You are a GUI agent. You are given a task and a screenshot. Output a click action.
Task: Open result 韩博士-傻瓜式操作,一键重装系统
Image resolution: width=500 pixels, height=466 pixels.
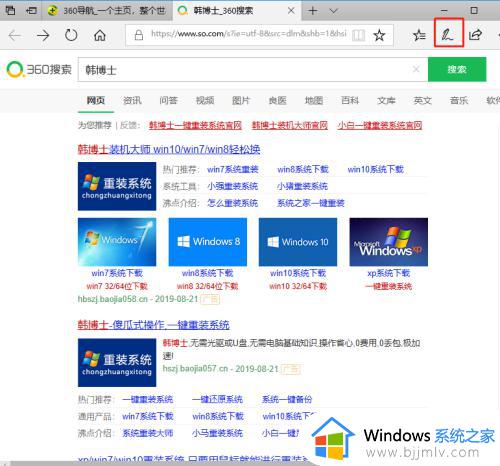154,325
